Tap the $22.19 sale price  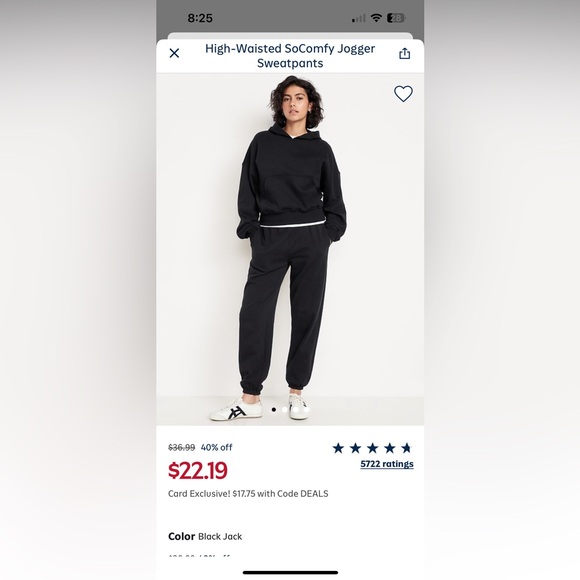coord(198,471)
